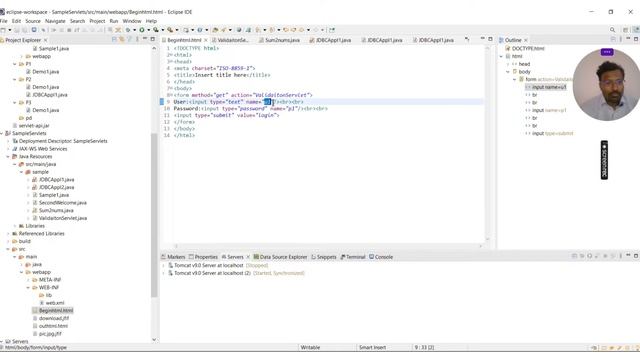Click the Debug bug icon in toolbar
The image size is (640, 360).
[128, 30]
